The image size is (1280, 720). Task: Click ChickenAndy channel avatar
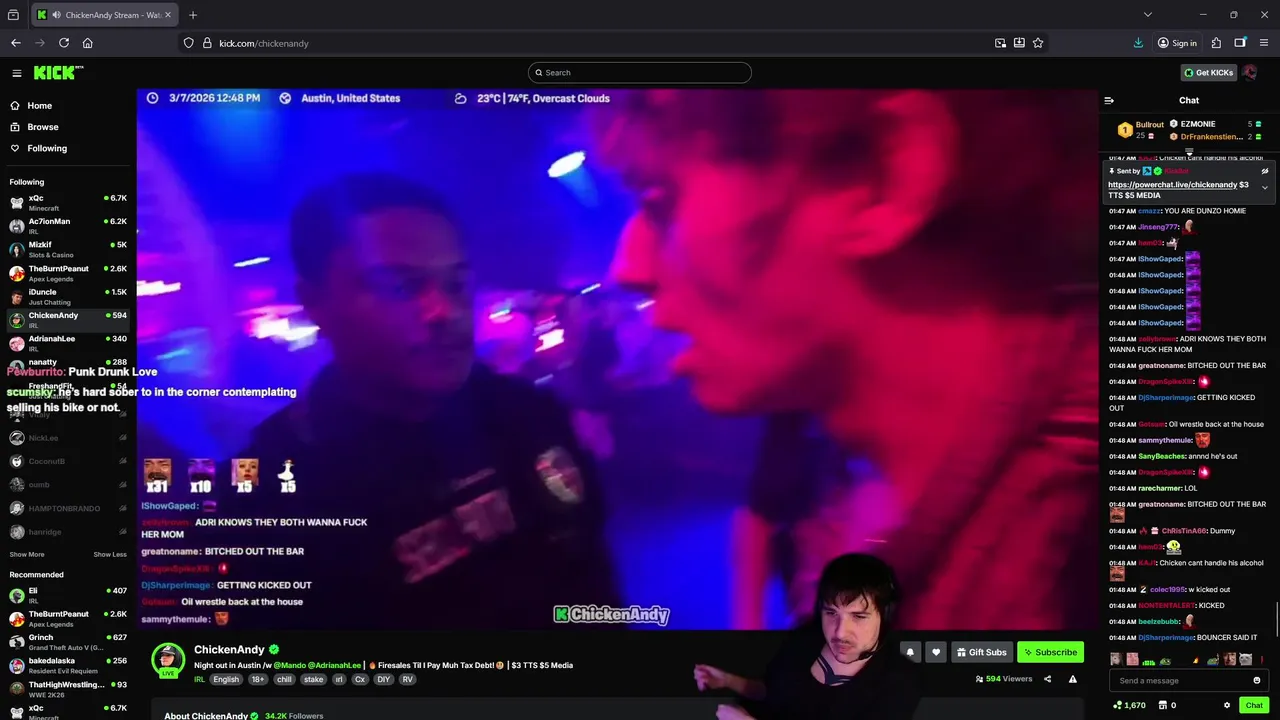tap(168, 660)
